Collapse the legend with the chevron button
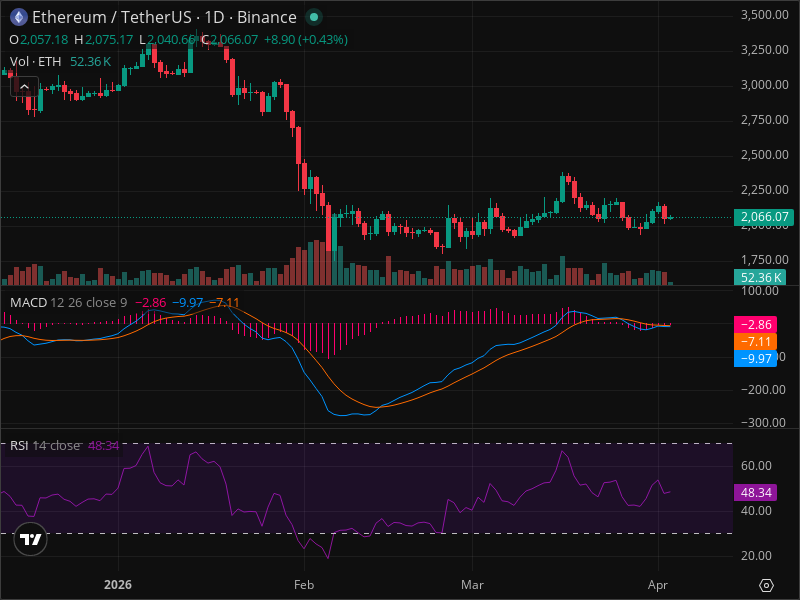The width and height of the screenshot is (800, 600). click(x=24, y=87)
